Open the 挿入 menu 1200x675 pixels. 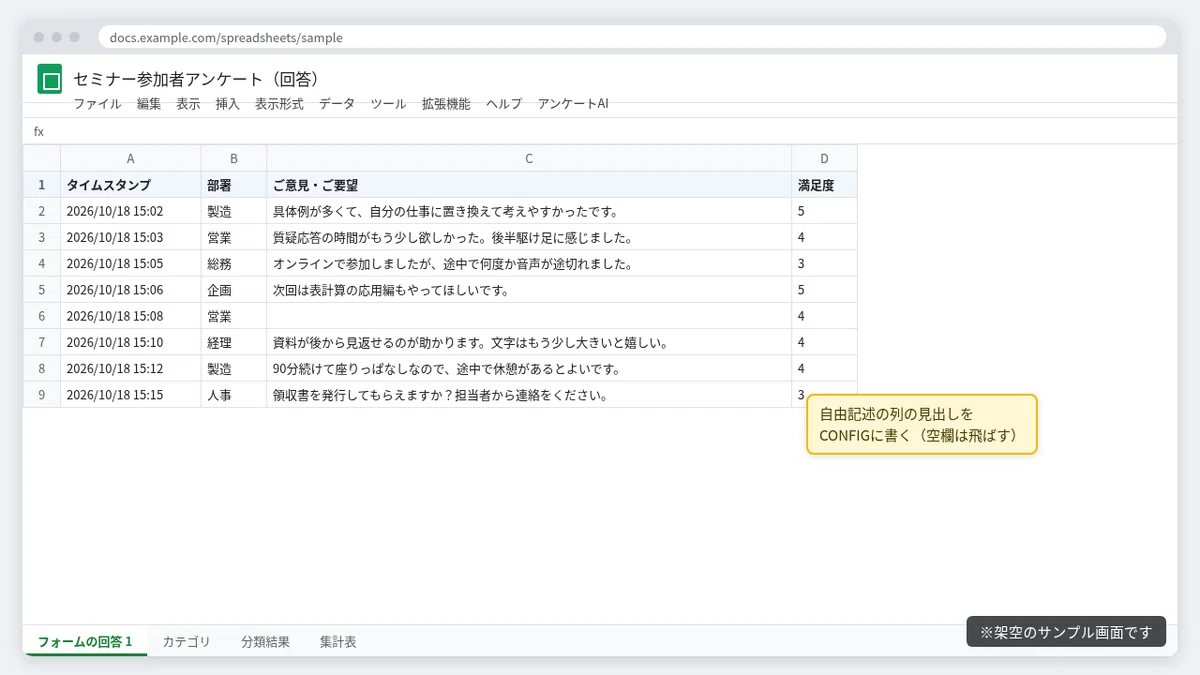[x=228, y=103]
